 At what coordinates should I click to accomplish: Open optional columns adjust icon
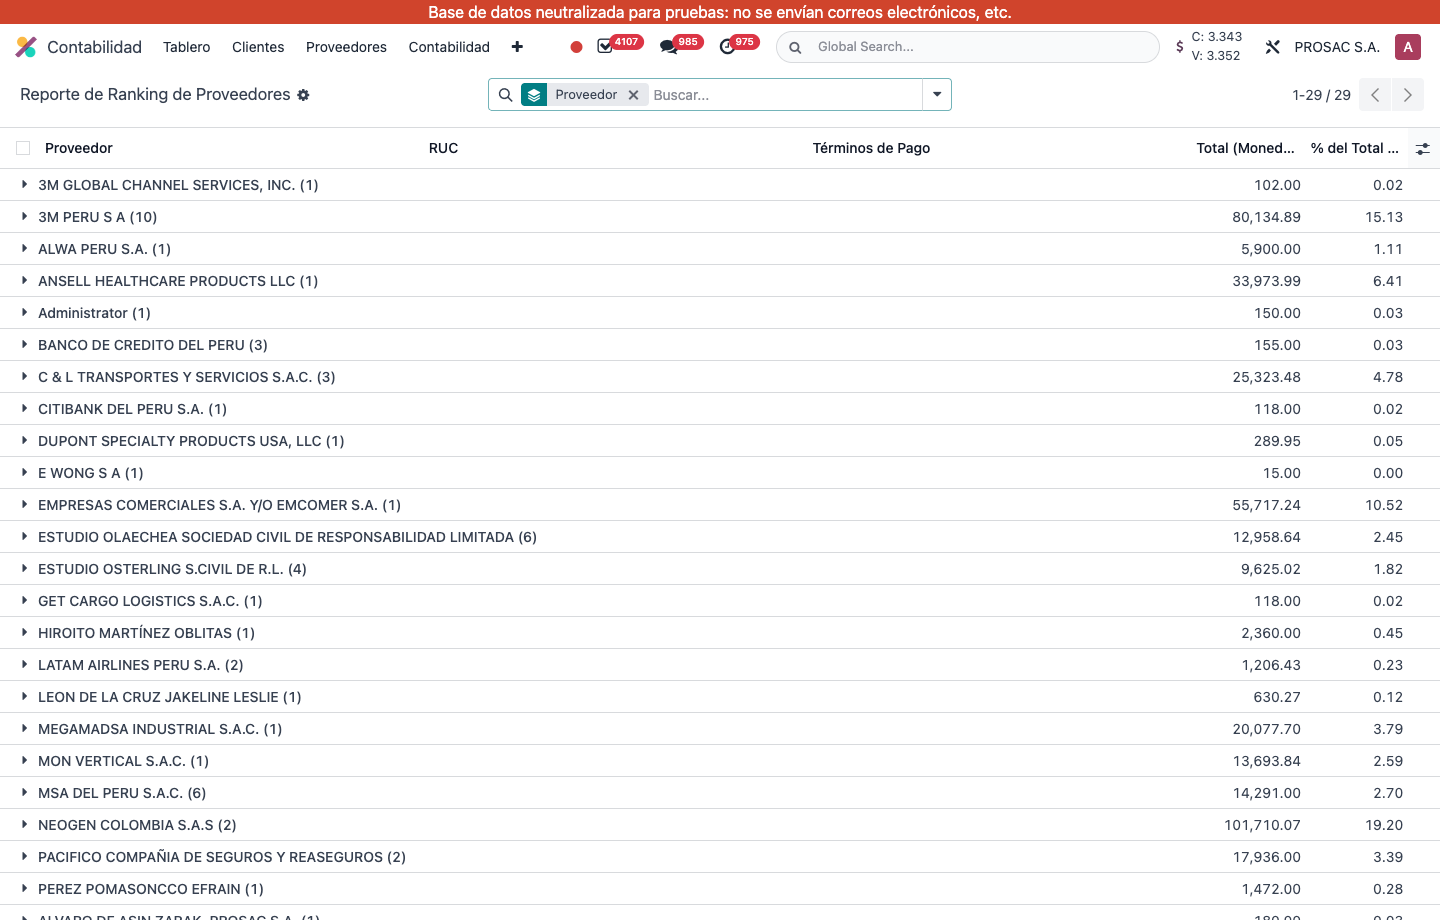1422,148
